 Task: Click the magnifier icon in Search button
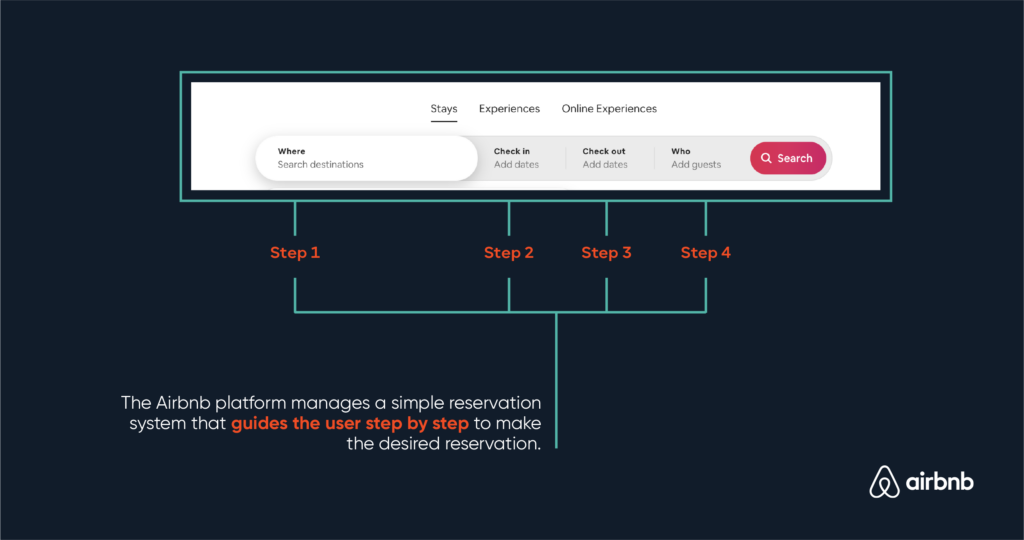point(766,158)
